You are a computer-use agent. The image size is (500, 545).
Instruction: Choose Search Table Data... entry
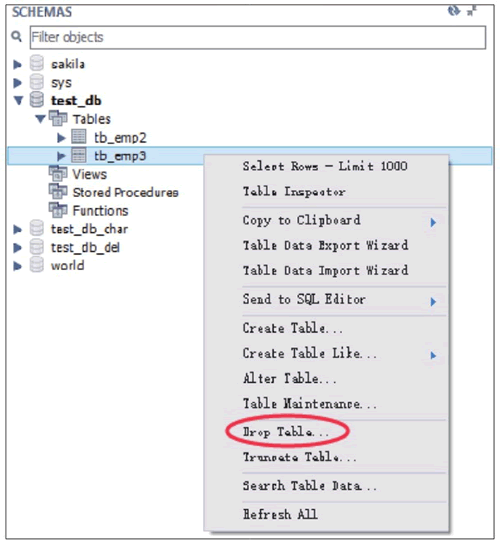(x=310, y=486)
